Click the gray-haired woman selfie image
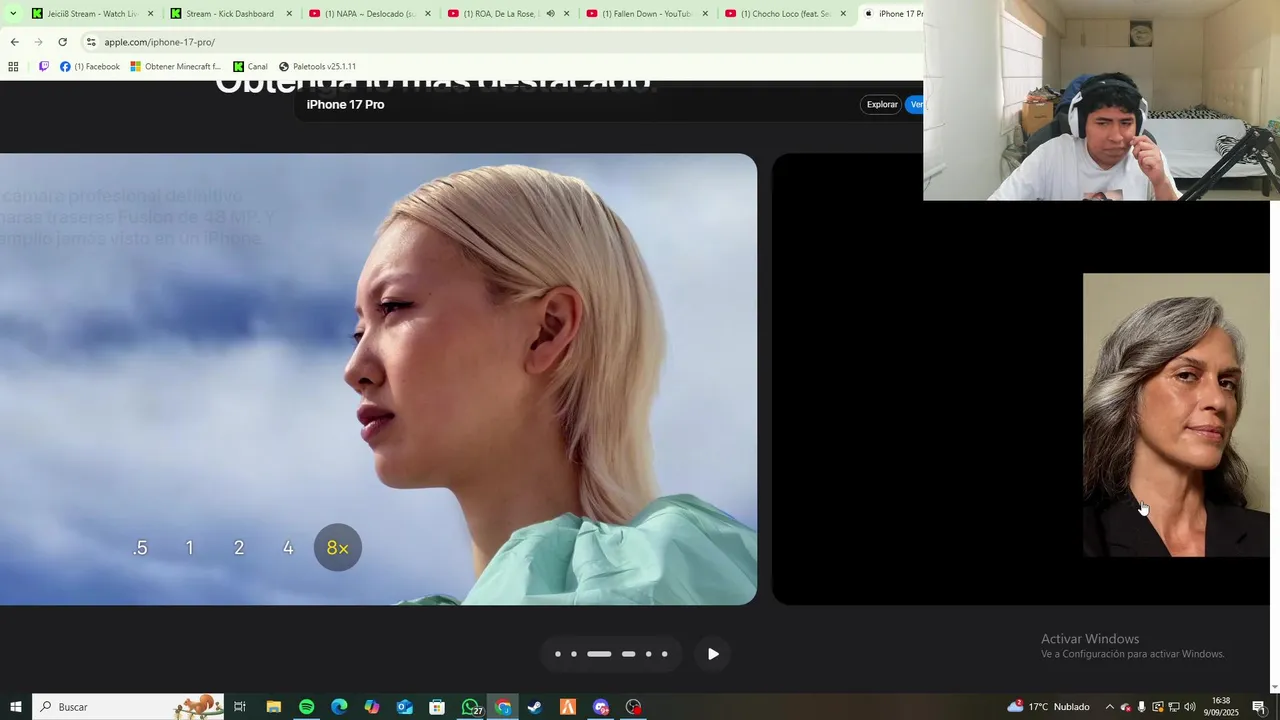Viewport: 1280px width, 720px height. click(x=1176, y=415)
